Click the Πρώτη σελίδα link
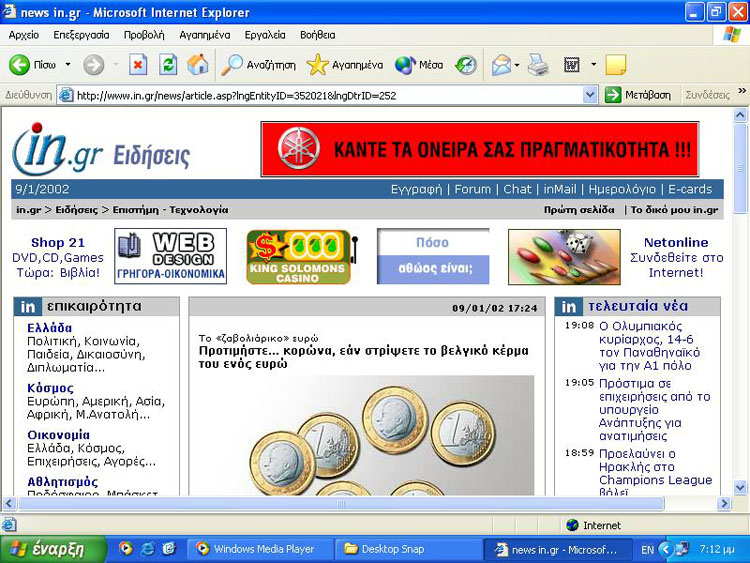The width and height of the screenshot is (750, 563). point(579,210)
